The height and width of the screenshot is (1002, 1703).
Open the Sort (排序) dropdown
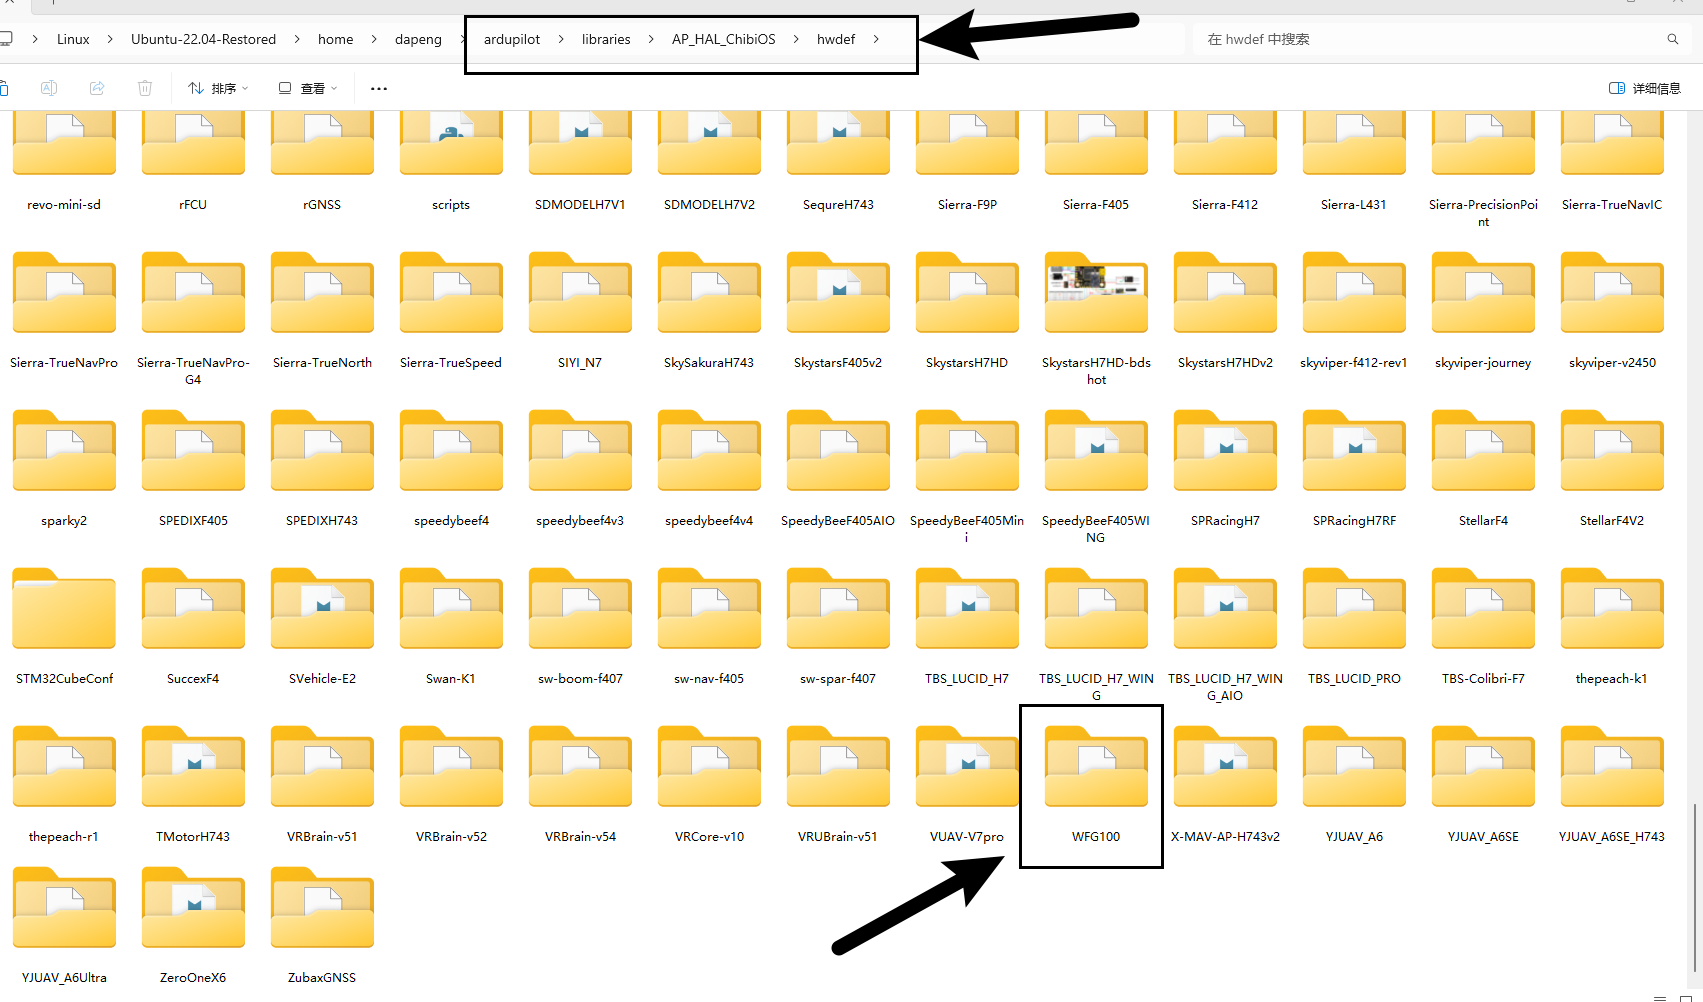(217, 88)
